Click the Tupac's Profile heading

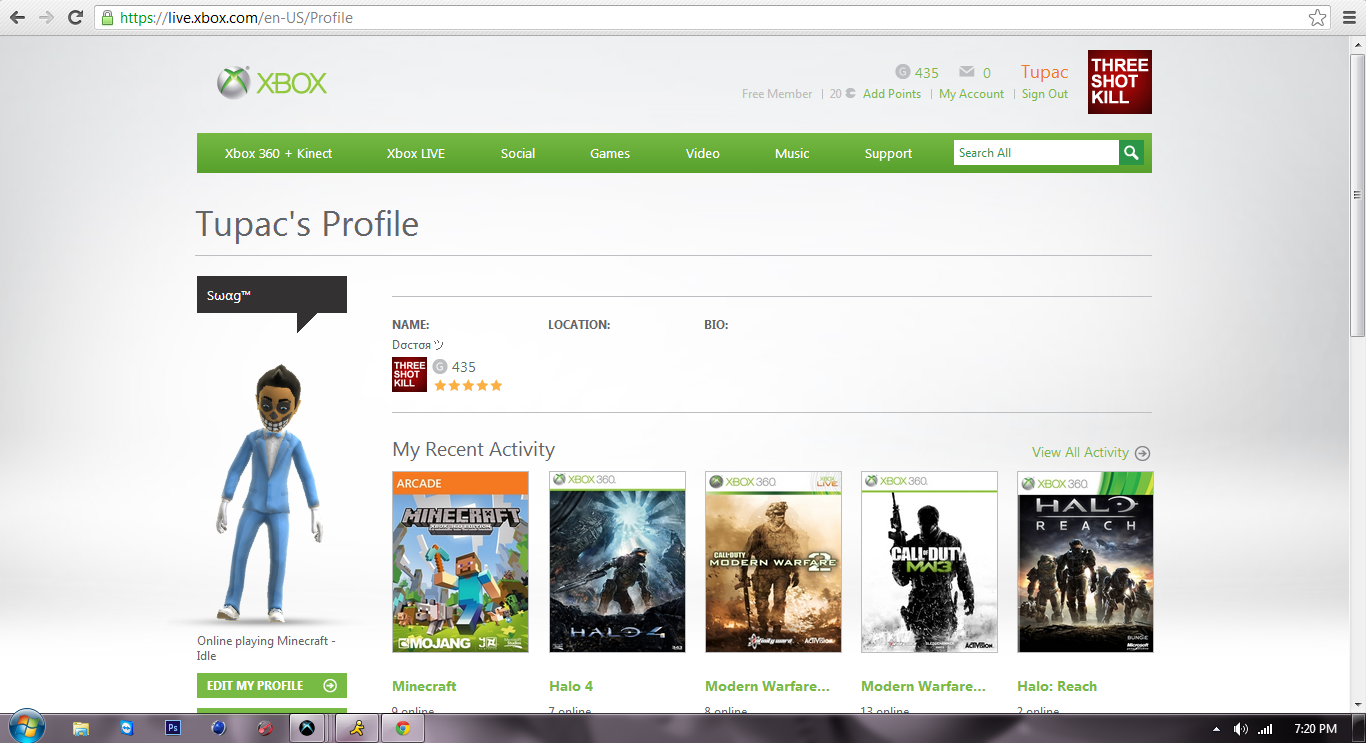click(x=307, y=224)
